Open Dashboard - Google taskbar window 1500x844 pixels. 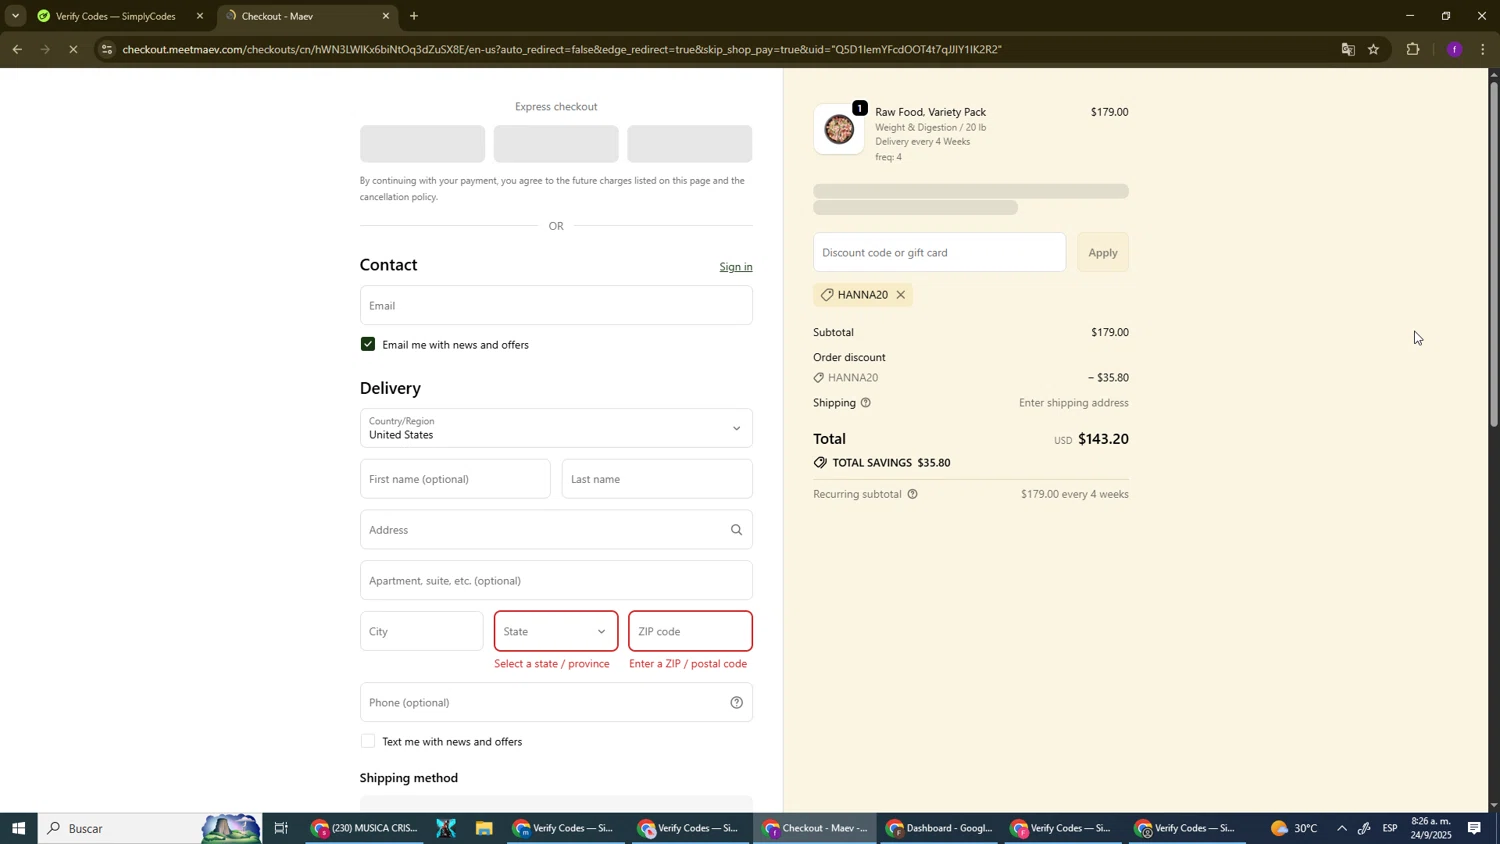point(940,828)
